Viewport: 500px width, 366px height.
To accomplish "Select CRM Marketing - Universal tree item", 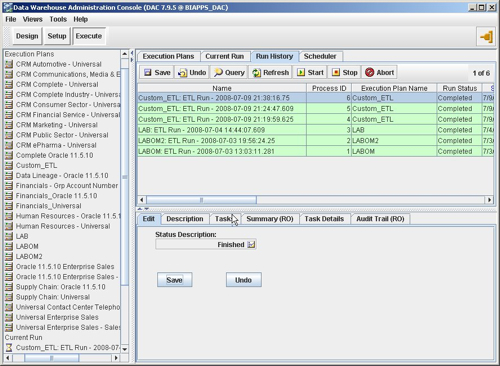I will coord(57,125).
